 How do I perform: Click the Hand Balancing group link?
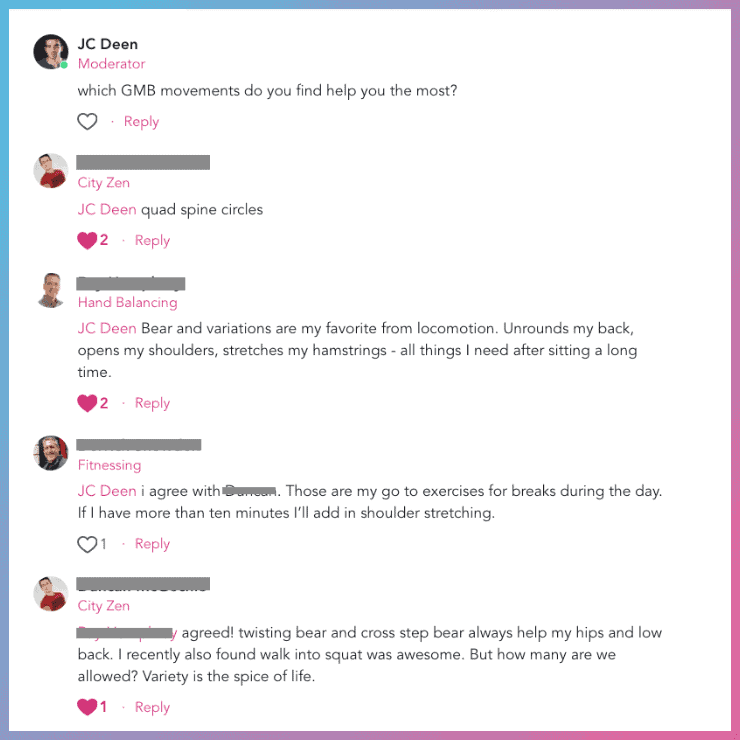[x=127, y=302]
